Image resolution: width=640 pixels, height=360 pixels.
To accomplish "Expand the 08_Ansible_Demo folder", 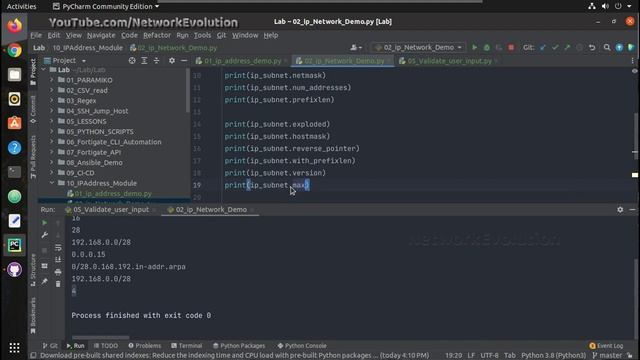I will click(51, 162).
